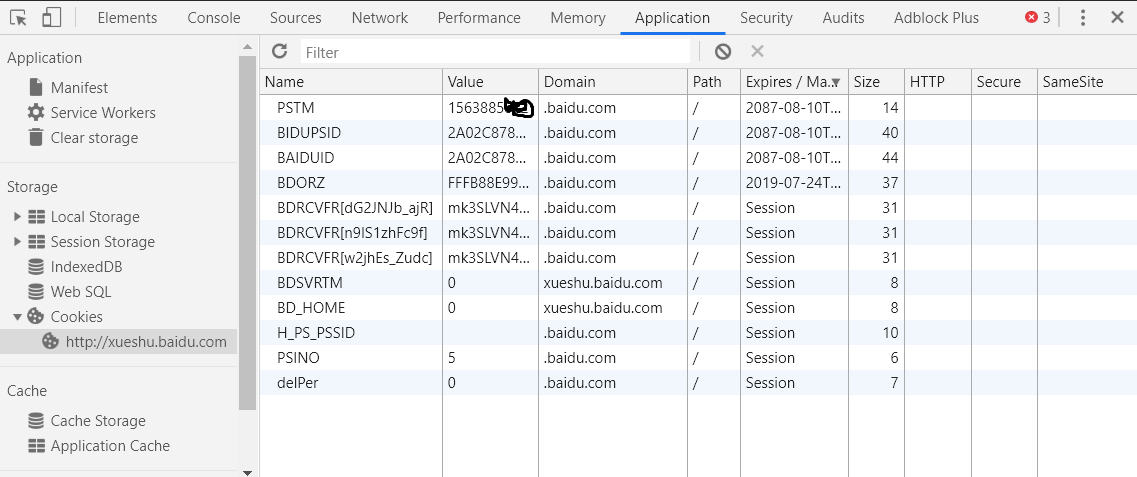Select the xueshu.baidu.com cookies entry
1137x477 pixels.
coord(145,342)
